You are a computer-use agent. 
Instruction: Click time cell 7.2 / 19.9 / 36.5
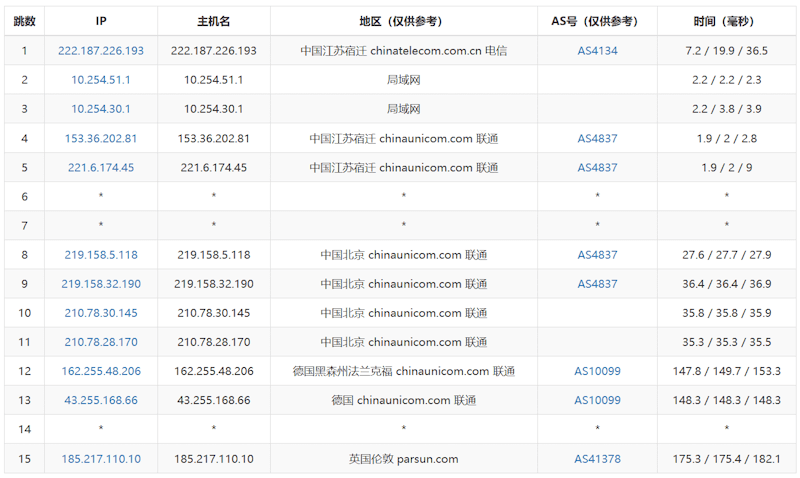(727, 51)
